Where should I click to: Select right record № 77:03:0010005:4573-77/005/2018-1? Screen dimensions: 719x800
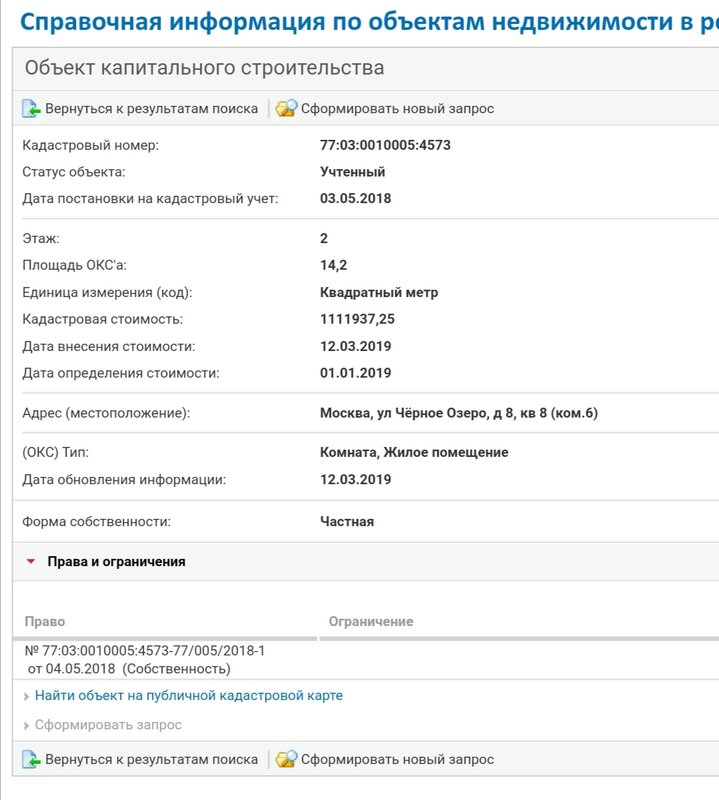coord(145,651)
